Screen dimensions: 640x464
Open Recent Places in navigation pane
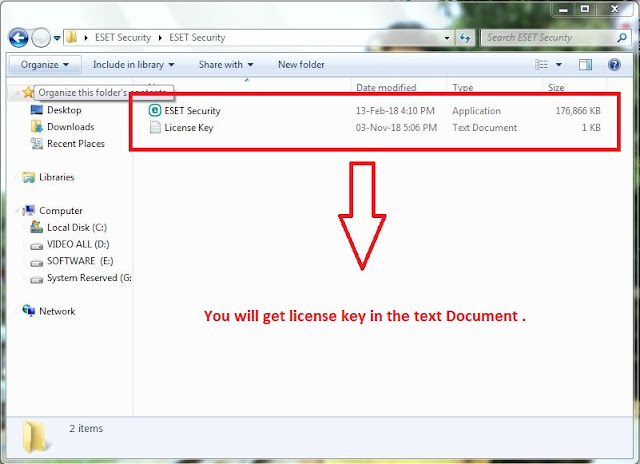click(x=76, y=144)
